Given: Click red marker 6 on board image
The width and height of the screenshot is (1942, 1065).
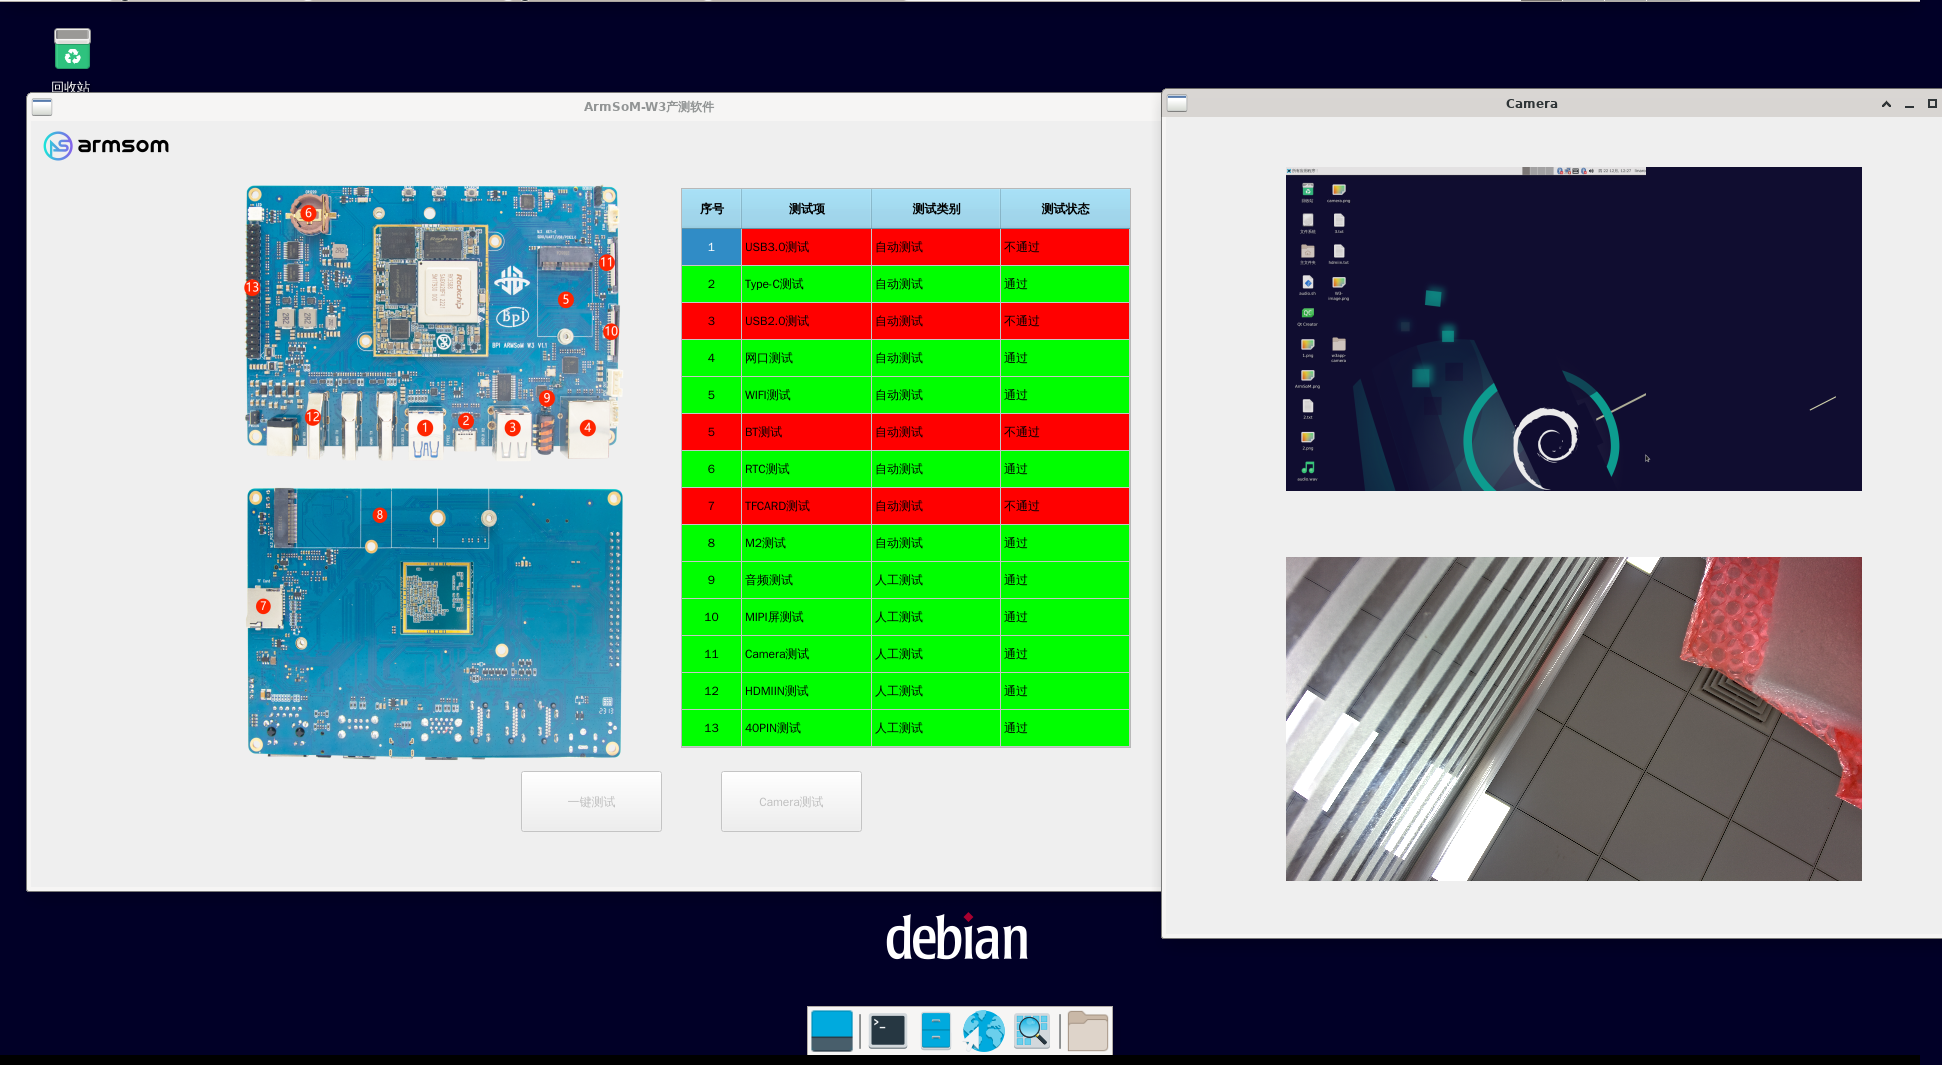Looking at the screenshot, I should tap(308, 212).
